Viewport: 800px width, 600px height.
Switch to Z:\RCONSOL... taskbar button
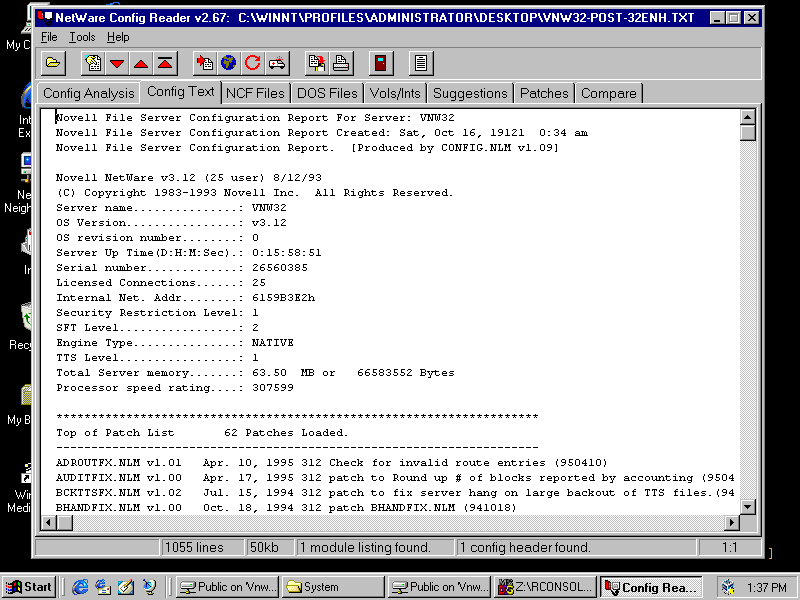click(x=545, y=587)
